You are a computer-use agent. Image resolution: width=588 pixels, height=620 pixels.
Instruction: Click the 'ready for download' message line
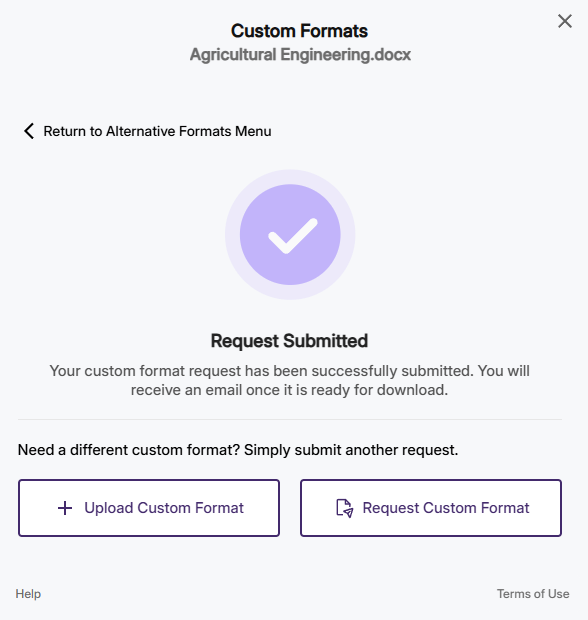pyautogui.click(x=289, y=390)
